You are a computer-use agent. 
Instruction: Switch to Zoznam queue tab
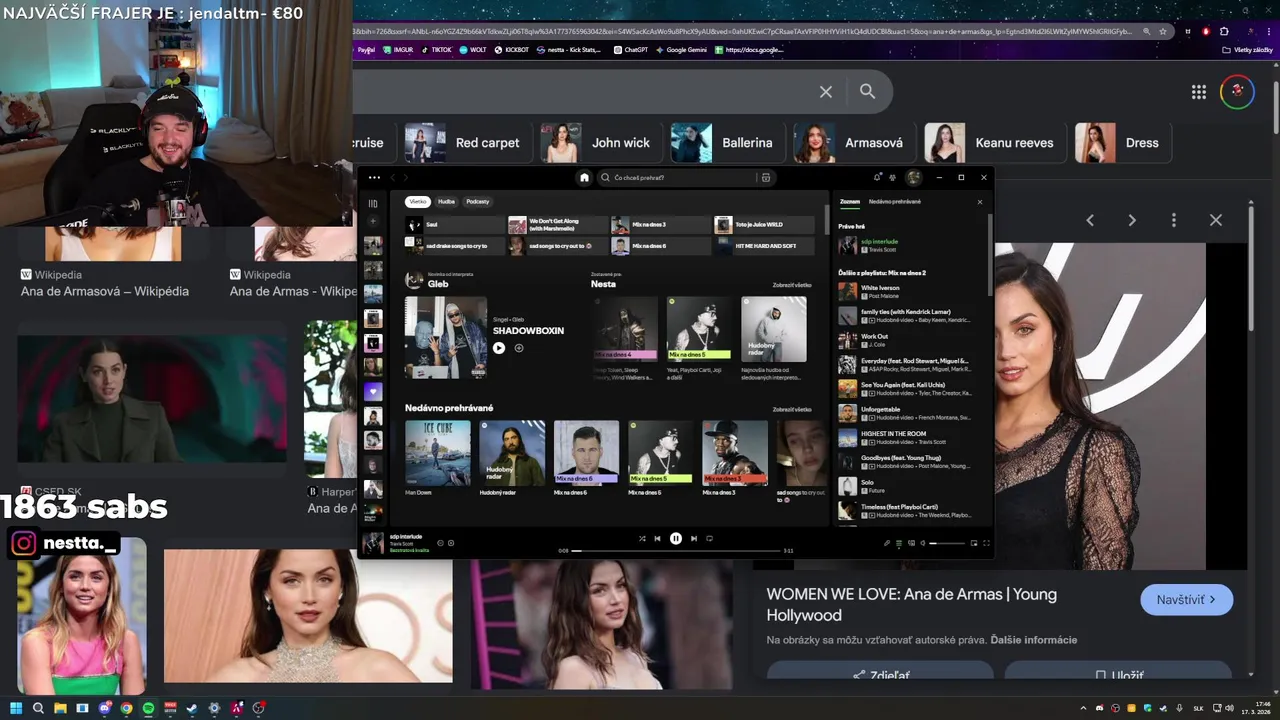pos(849,202)
